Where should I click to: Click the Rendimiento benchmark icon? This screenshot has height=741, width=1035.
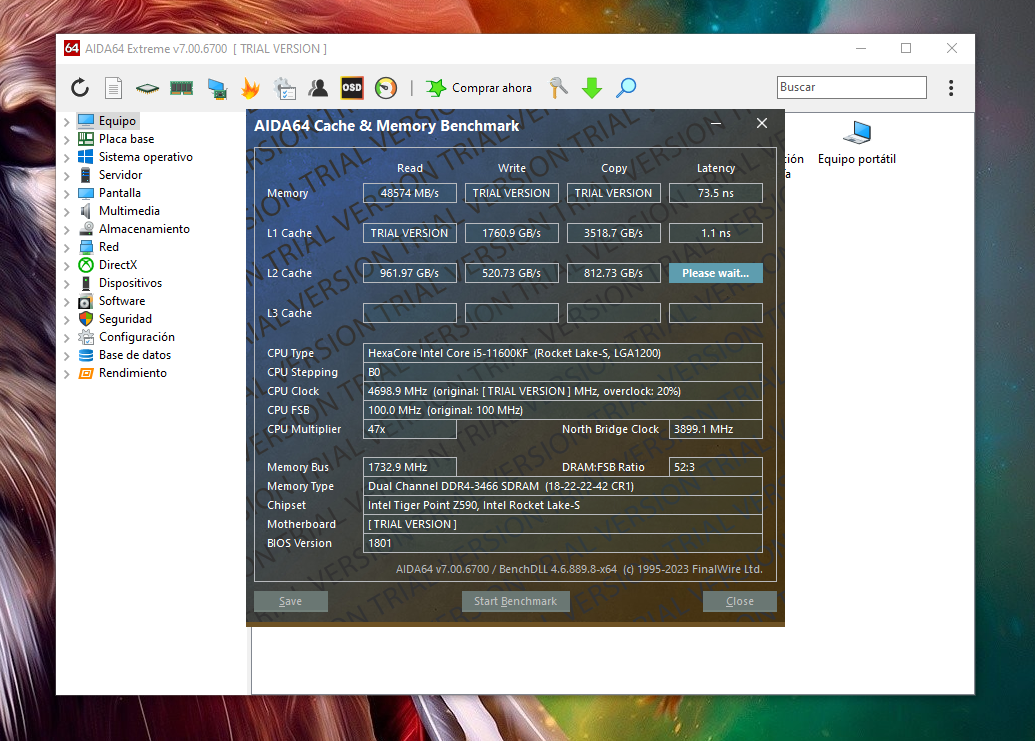86,373
